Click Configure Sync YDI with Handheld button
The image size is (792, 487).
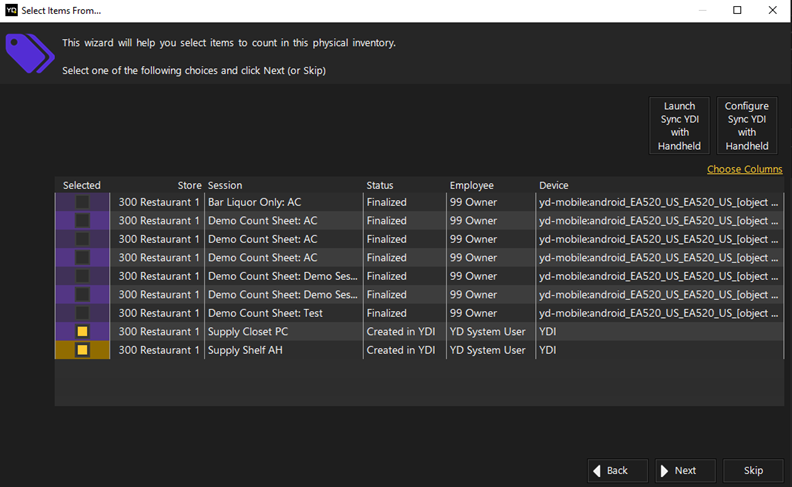pyautogui.click(x=747, y=126)
